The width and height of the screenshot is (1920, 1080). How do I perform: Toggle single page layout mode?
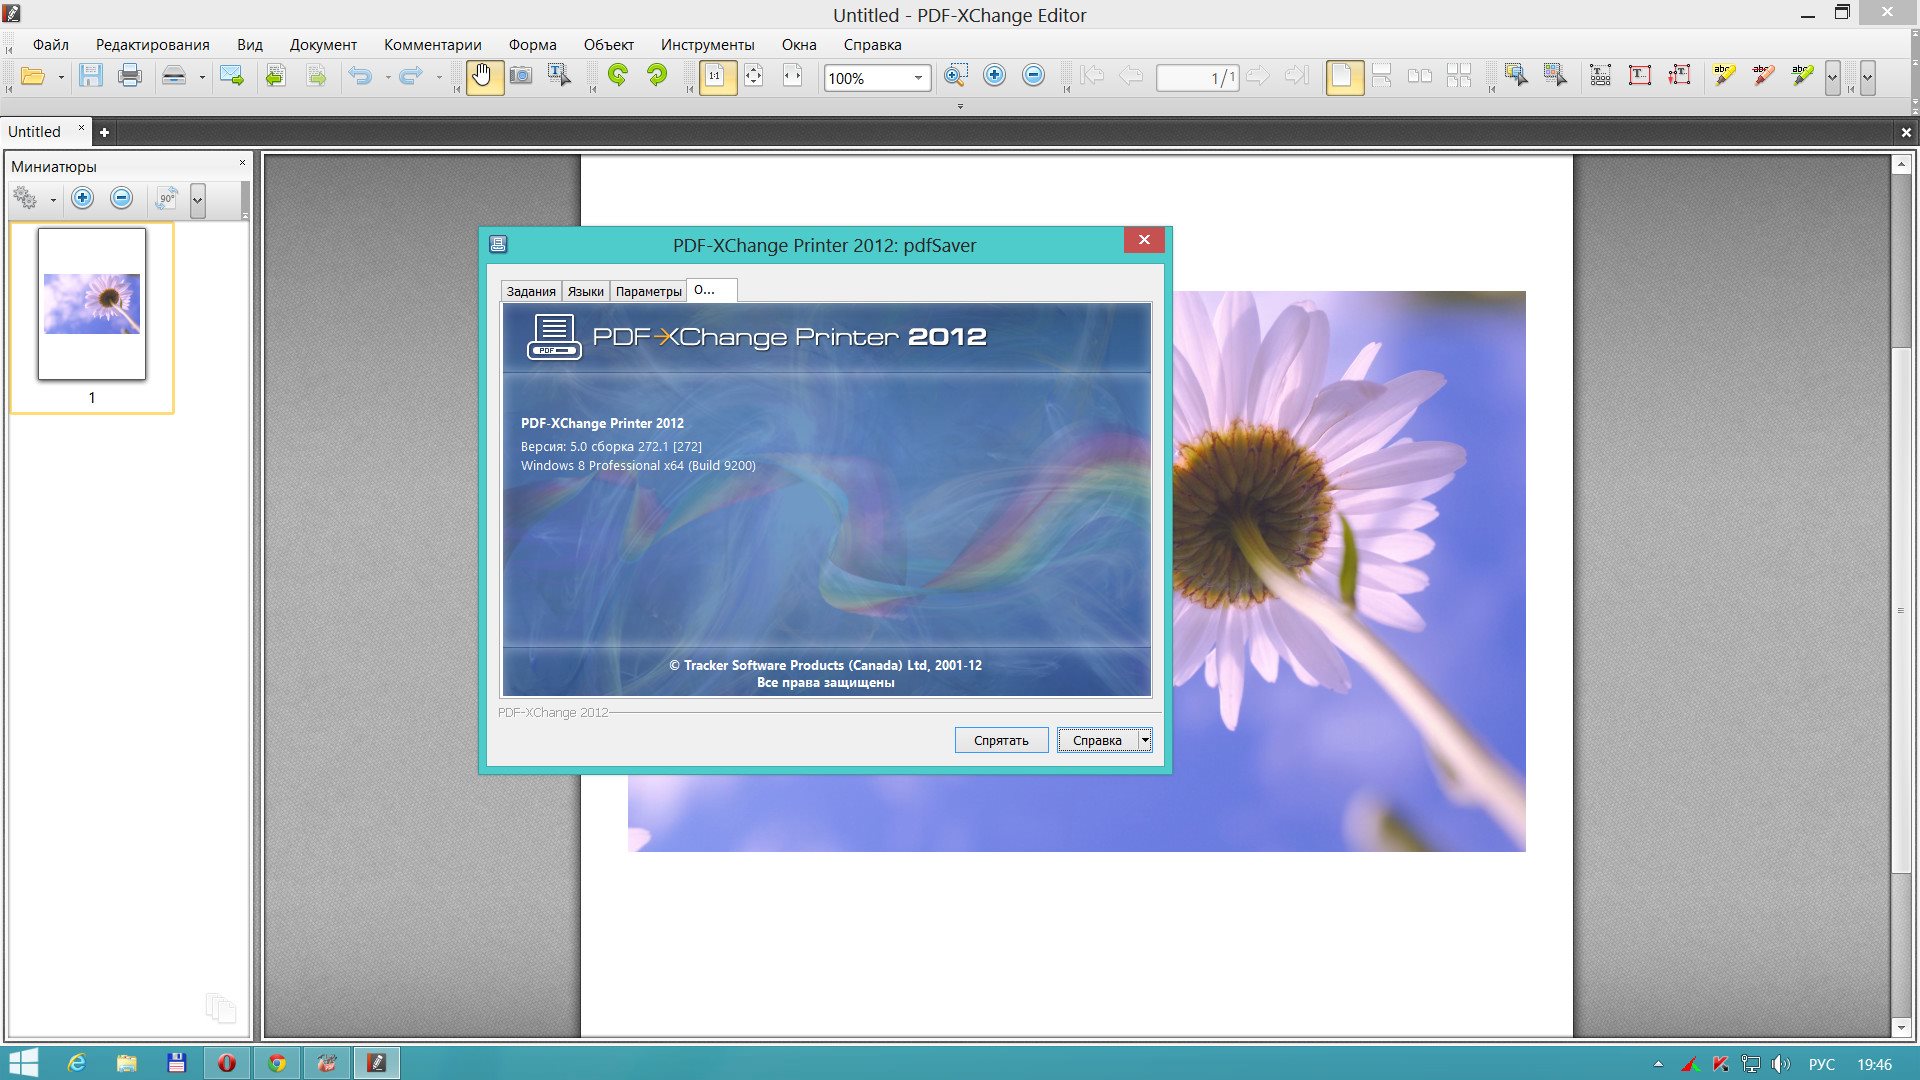(1343, 76)
